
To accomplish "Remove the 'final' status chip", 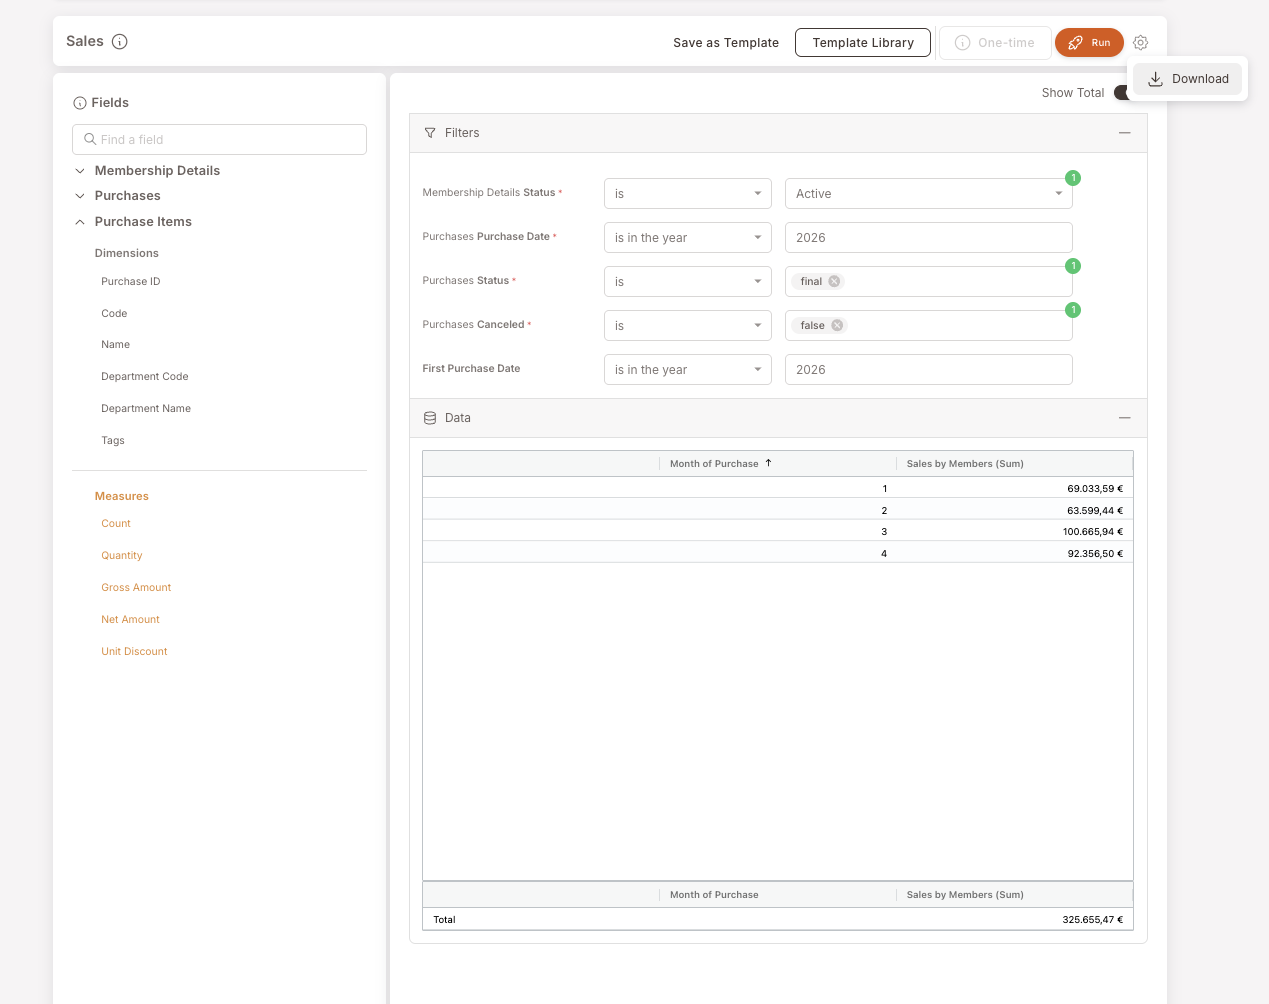I will (x=834, y=282).
